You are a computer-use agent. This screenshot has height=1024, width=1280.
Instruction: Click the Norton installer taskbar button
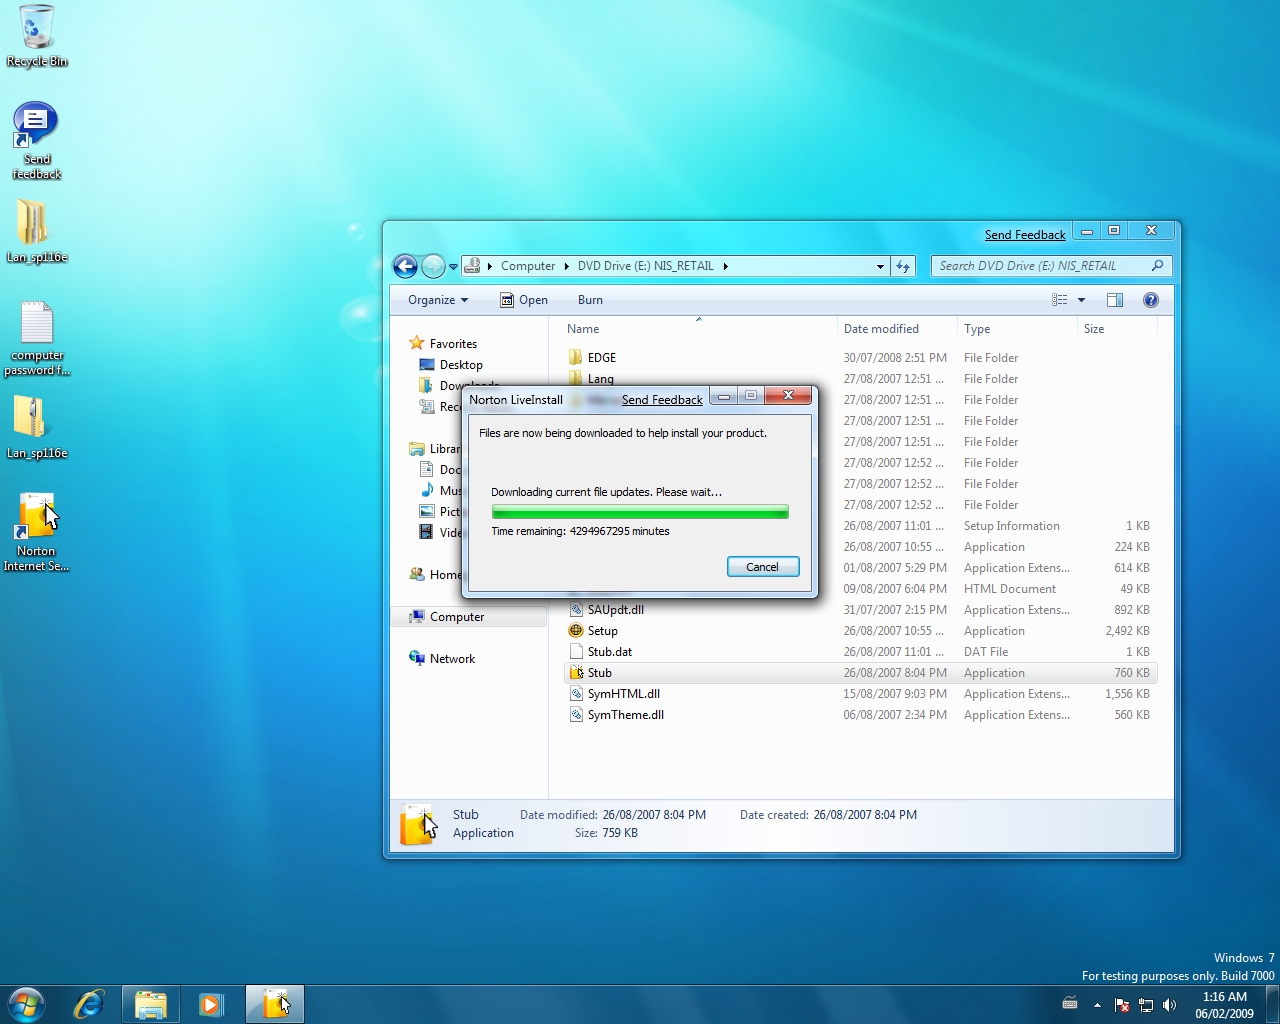tap(275, 1004)
